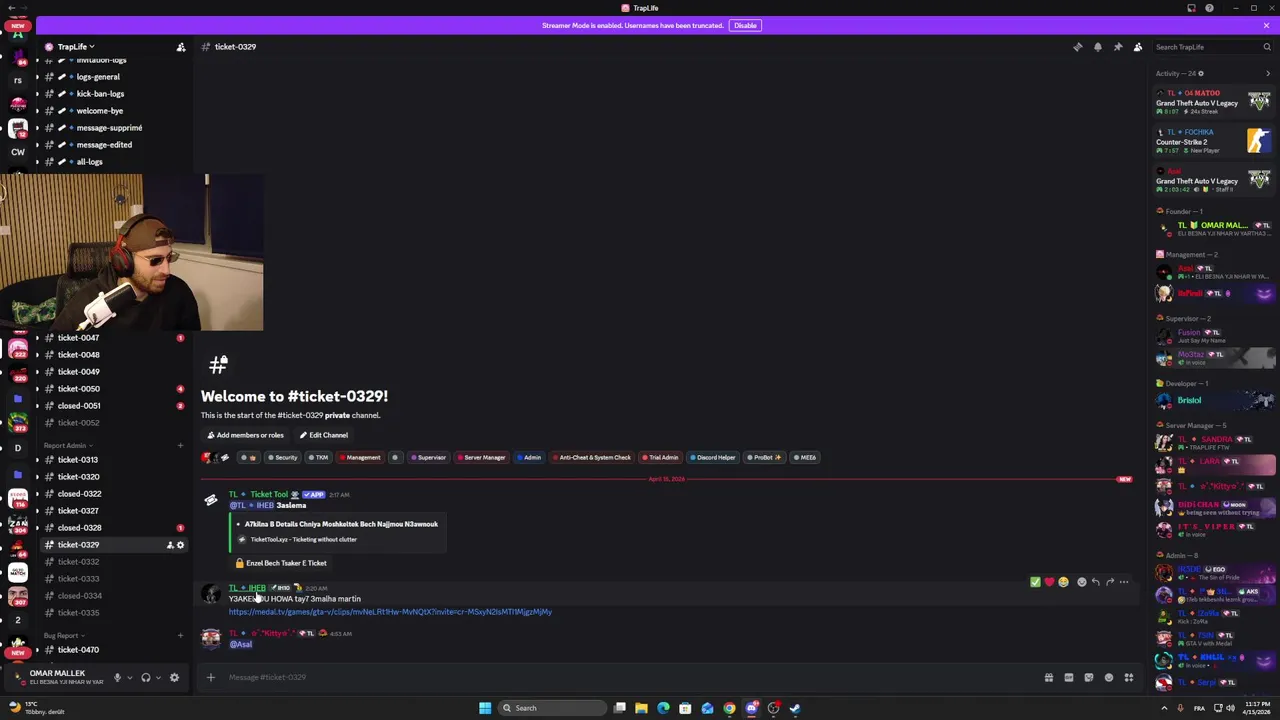Toggle microphone mute
Viewport: 1280px width, 720px height.
pyautogui.click(x=117, y=678)
